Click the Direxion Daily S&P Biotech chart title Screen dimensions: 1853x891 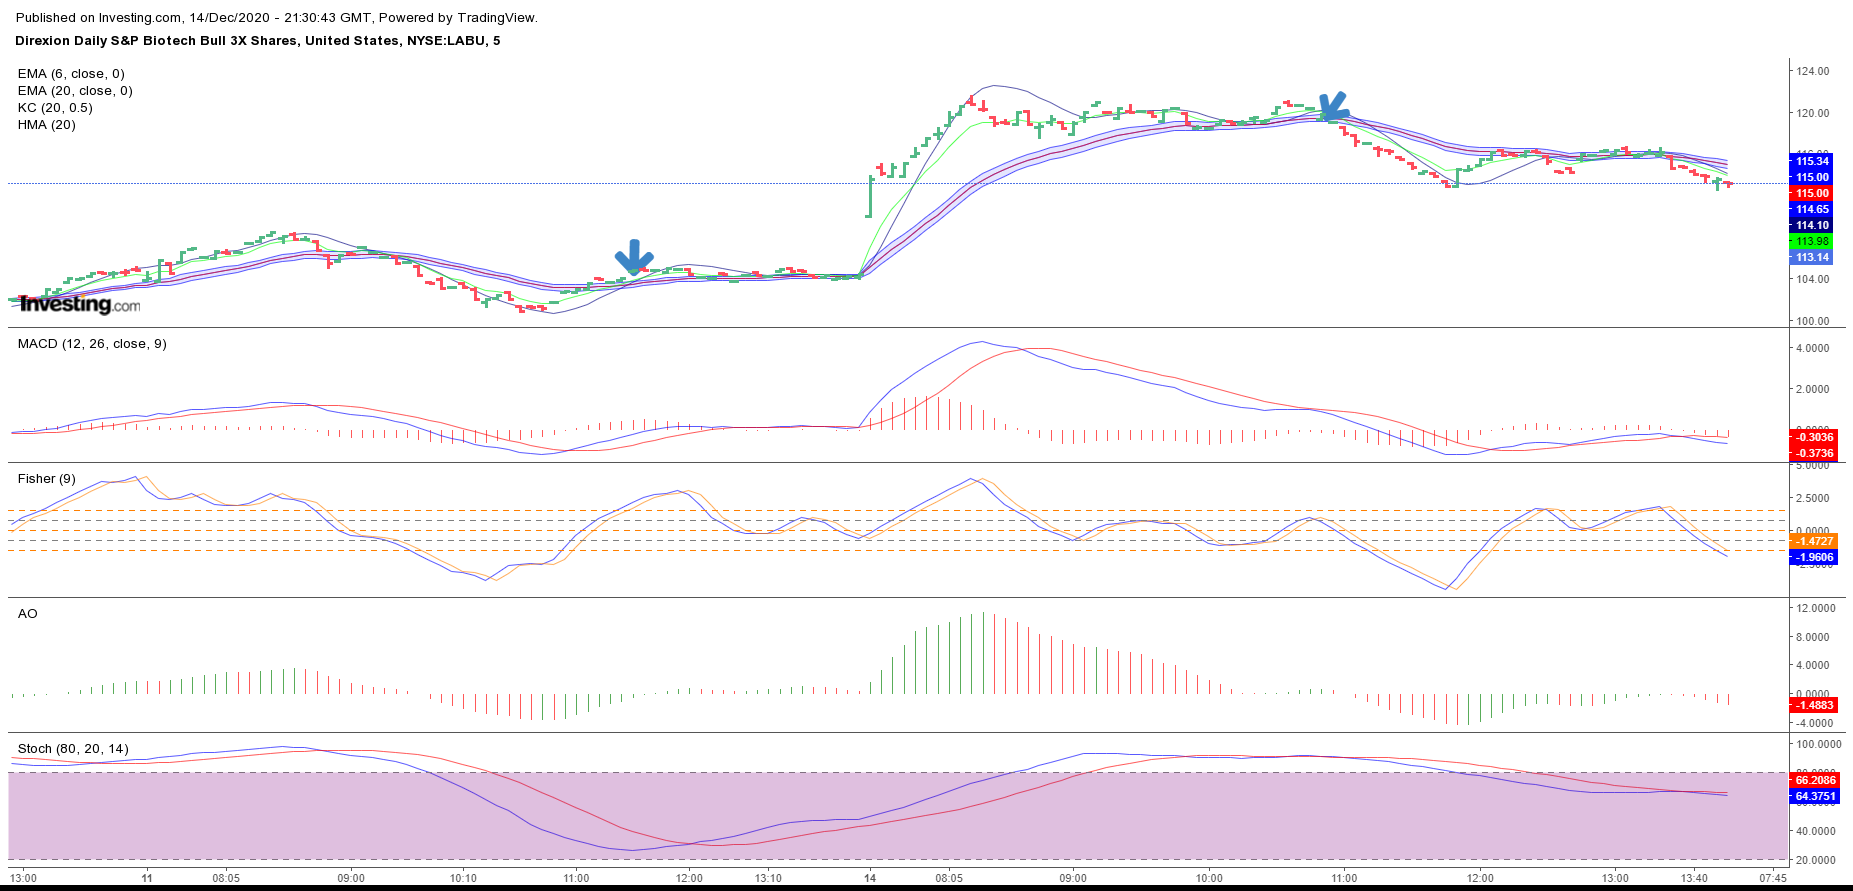click(x=258, y=41)
